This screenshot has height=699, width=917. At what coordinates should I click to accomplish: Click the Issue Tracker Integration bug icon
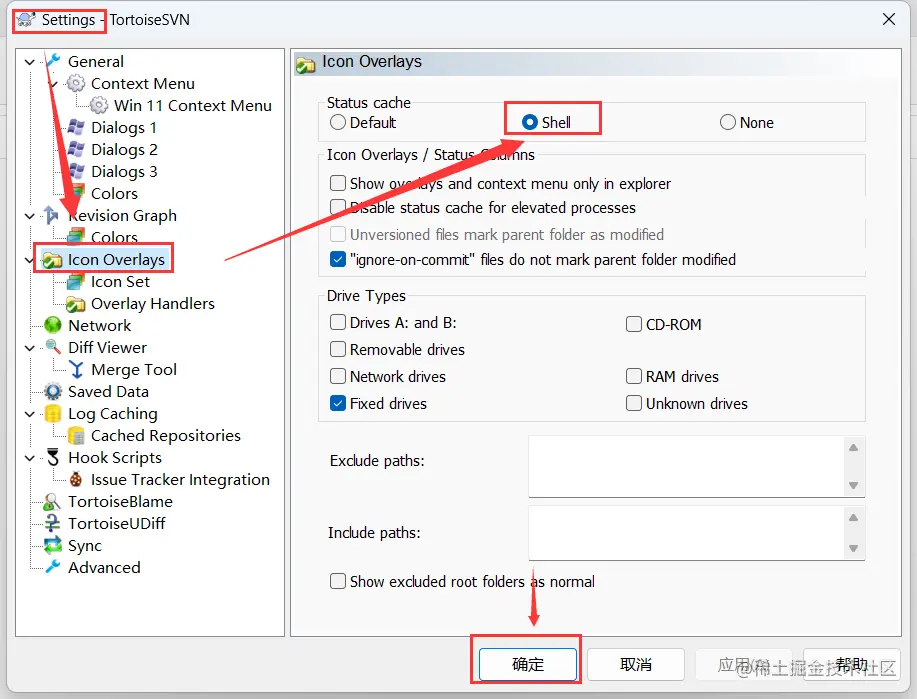[75, 480]
